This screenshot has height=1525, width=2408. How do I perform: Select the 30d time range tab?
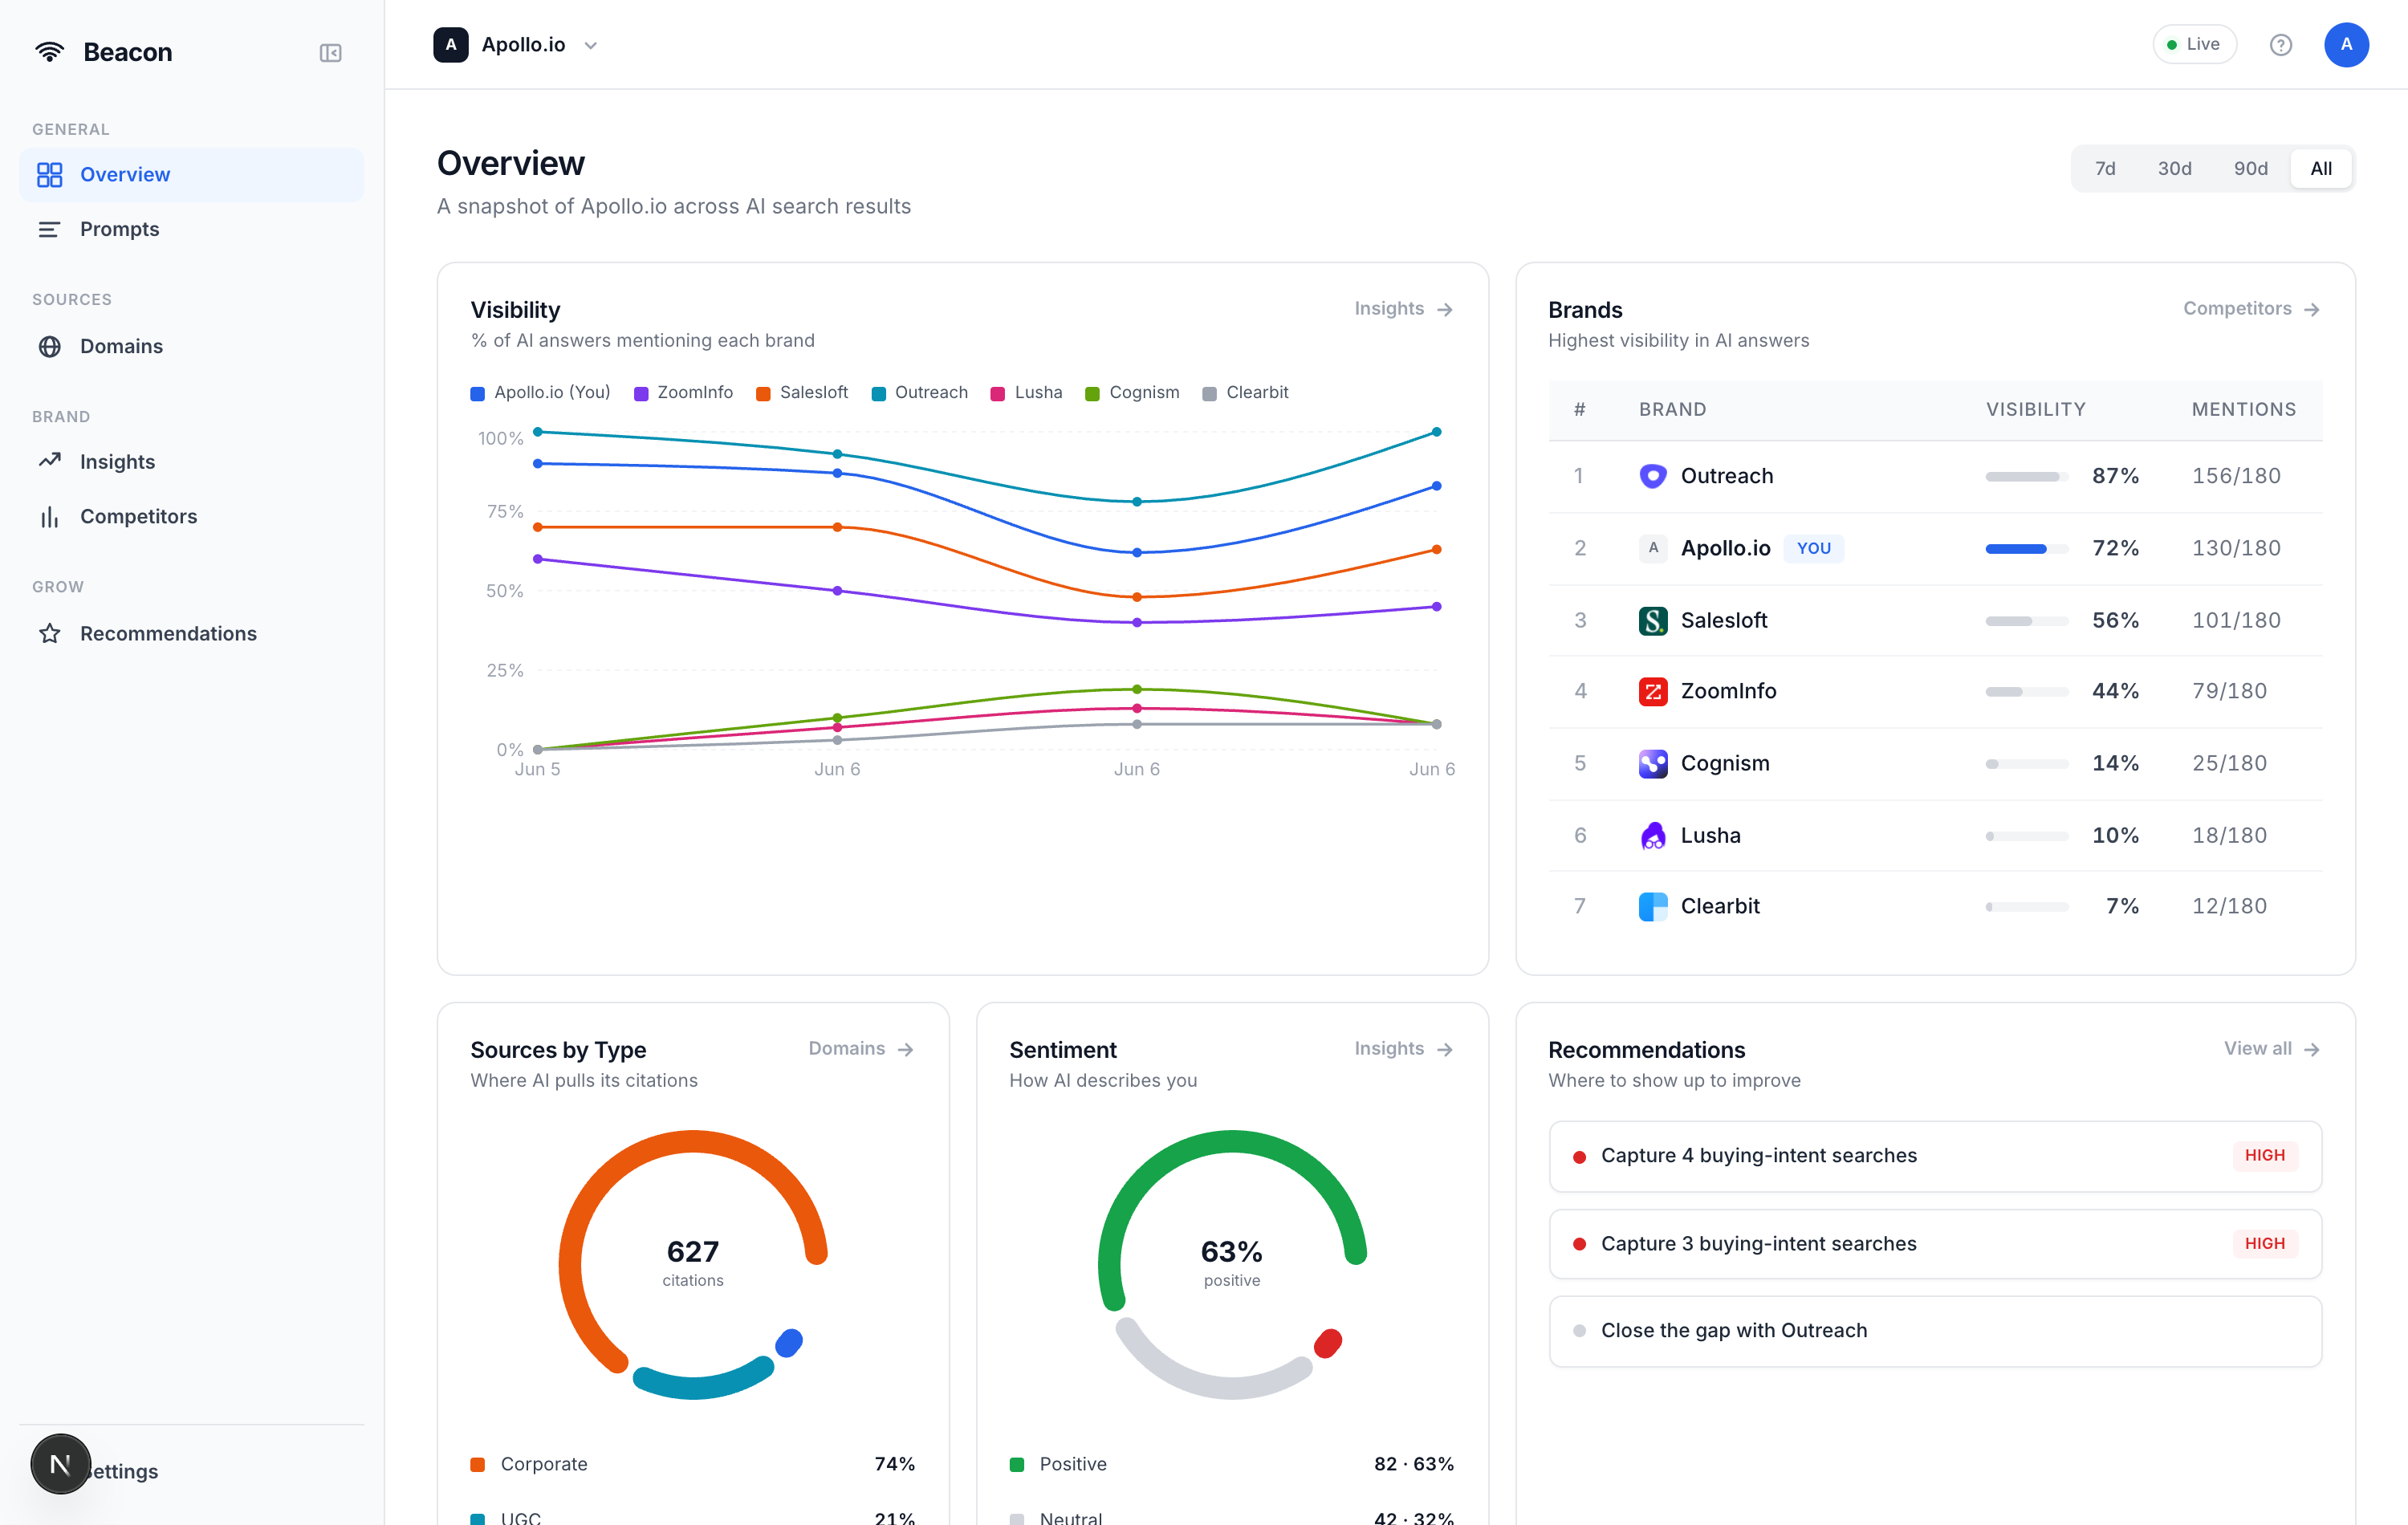(x=2174, y=169)
